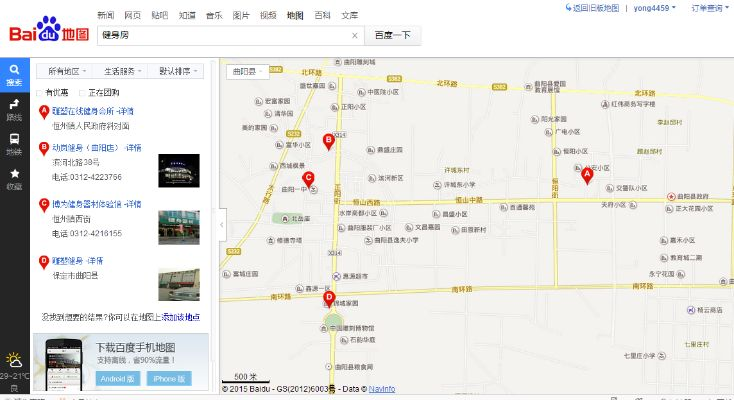Screen dimensions: 734x400
Task: Switch to the 知道 tab
Action: [x=187, y=15]
